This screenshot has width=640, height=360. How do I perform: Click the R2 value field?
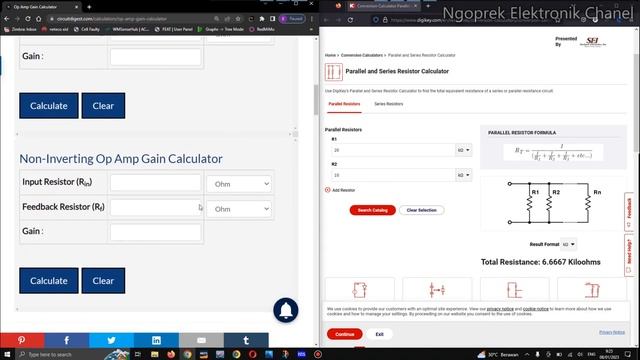393,175
